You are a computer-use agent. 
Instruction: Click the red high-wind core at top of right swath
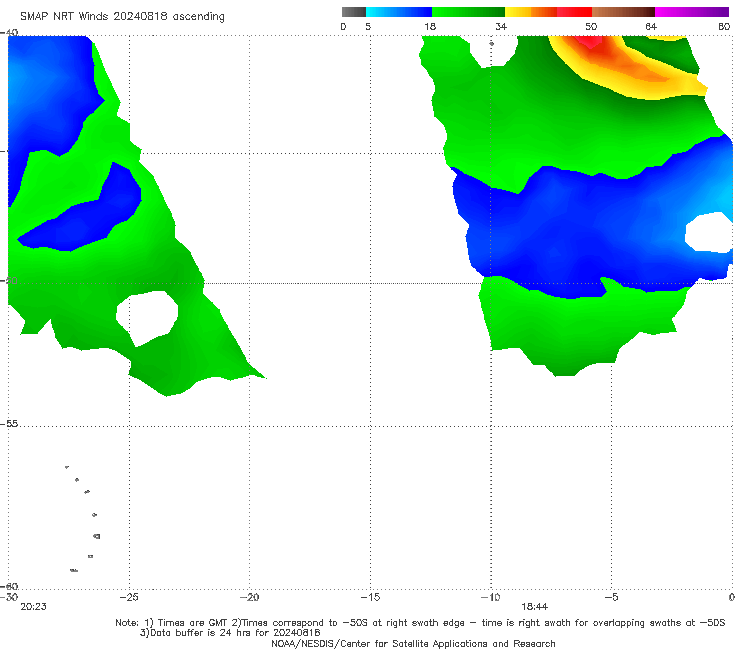tap(589, 42)
